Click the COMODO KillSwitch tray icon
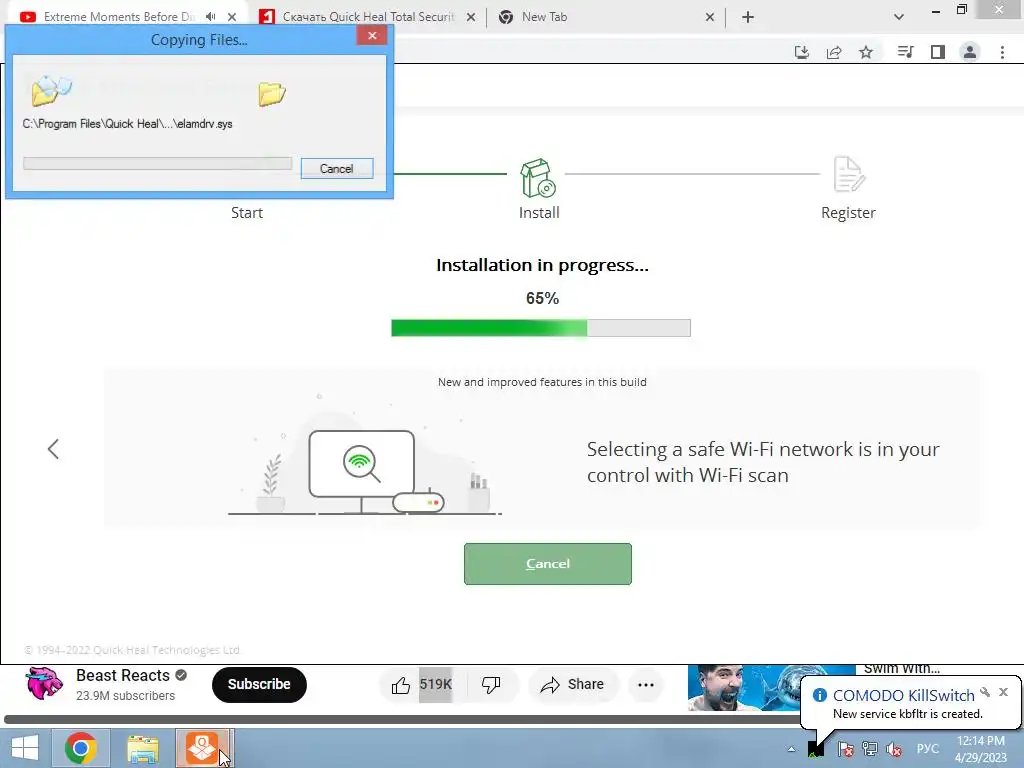 pos(815,748)
